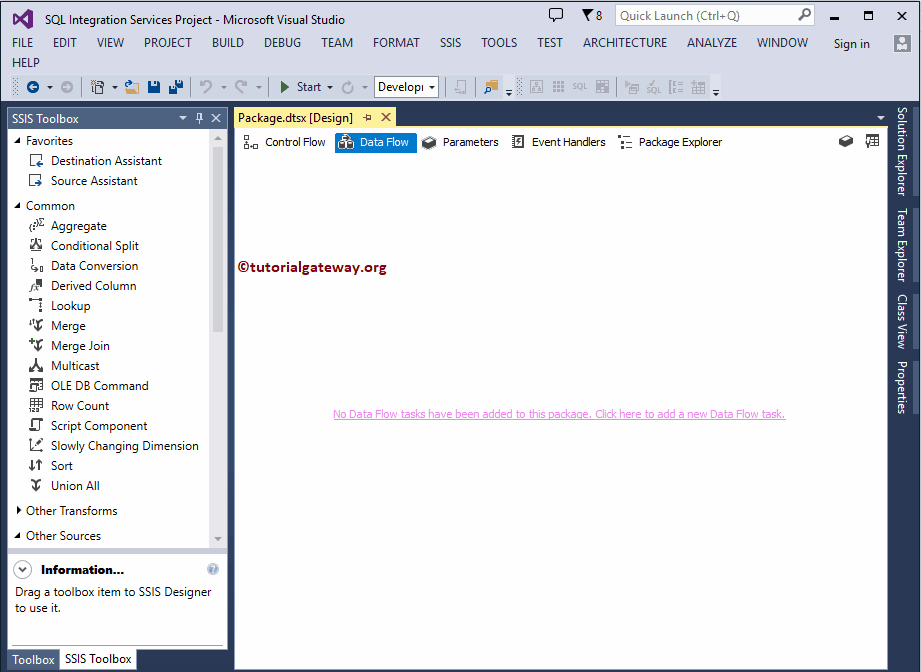Click the Sign in button

pos(851,43)
